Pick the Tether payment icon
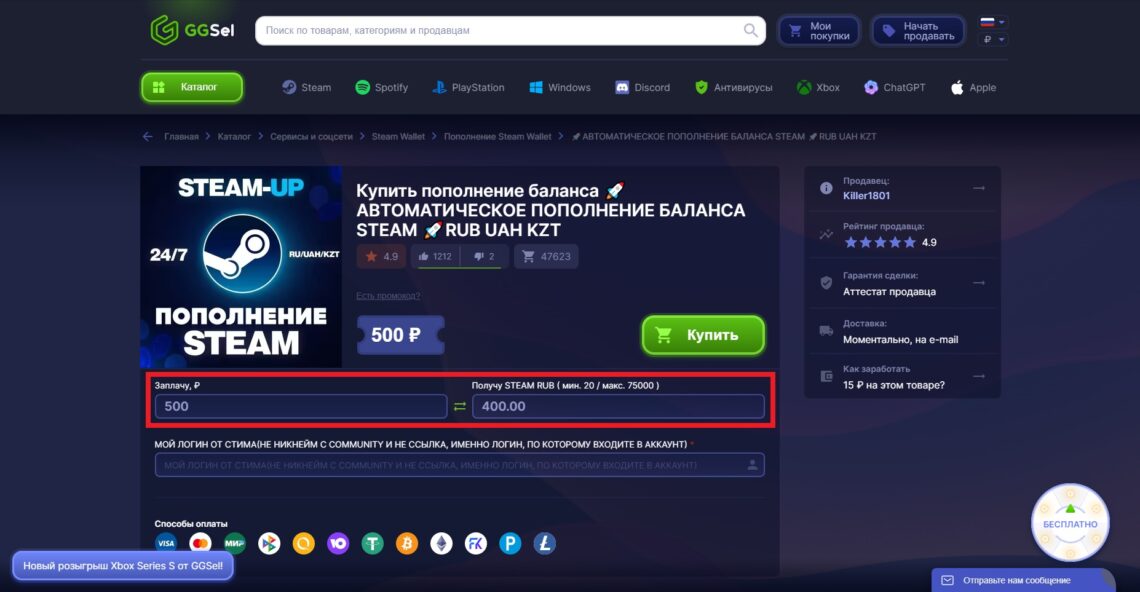The height and width of the screenshot is (592, 1140). 372,543
